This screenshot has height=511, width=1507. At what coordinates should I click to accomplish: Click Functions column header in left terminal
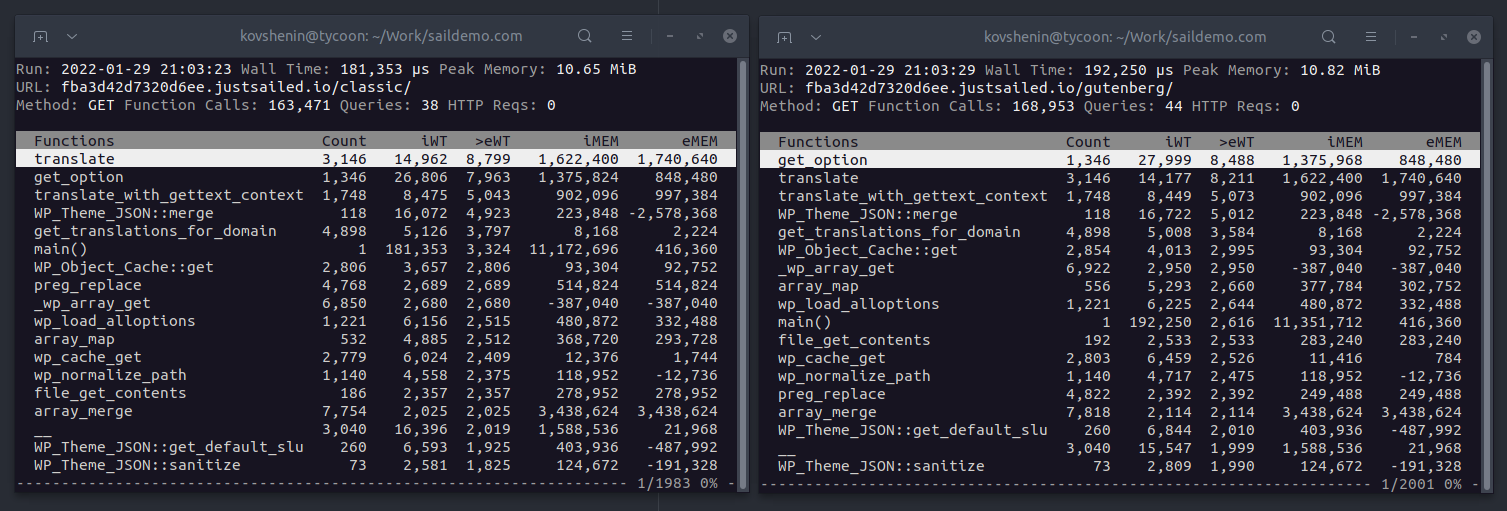click(74, 141)
